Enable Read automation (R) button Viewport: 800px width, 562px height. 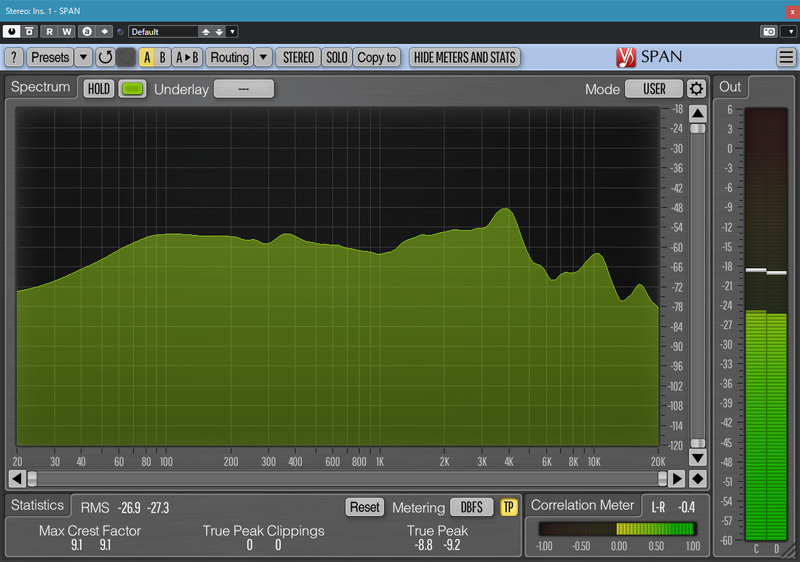(49, 32)
